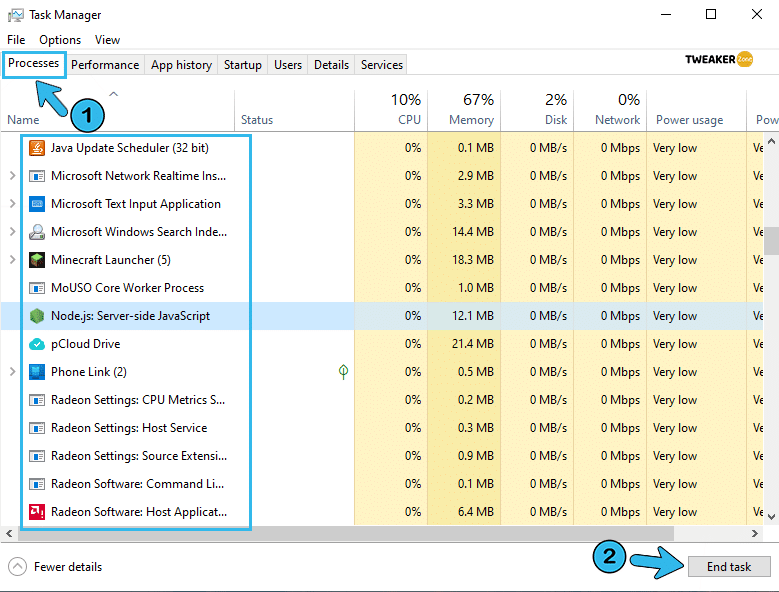Sort processes by CPU column
Image resolution: width=779 pixels, height=592 pixels.
click(x=391, y=111)
